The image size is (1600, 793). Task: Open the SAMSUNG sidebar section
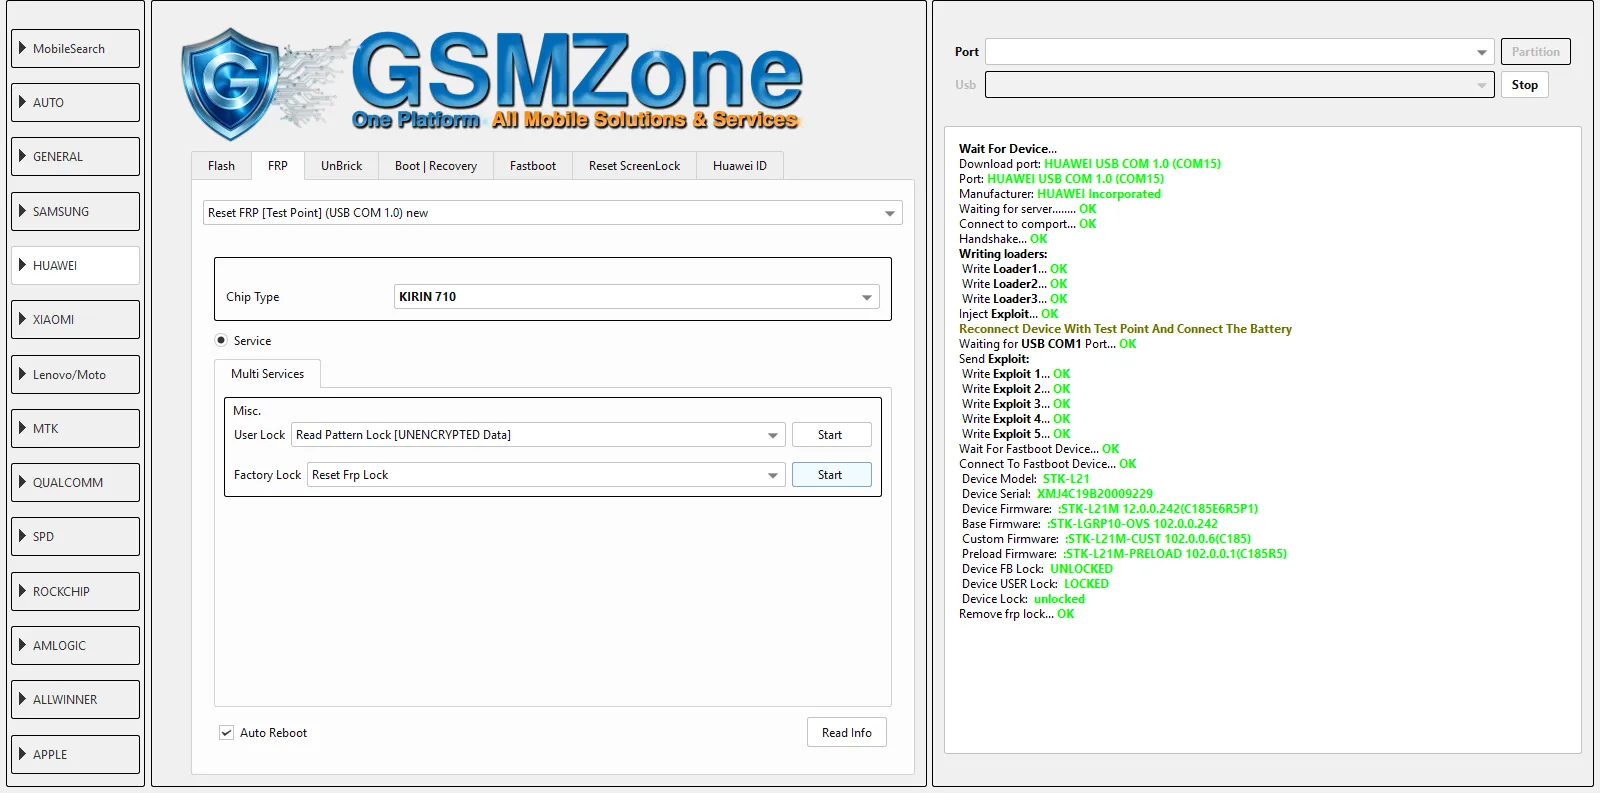click(x=75, y=212)
